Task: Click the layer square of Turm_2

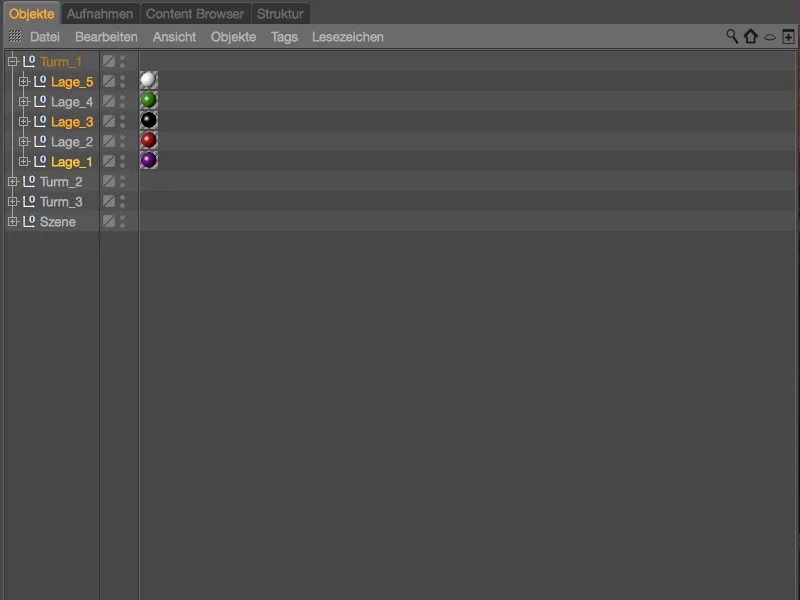Action: [x=109, y=181]
